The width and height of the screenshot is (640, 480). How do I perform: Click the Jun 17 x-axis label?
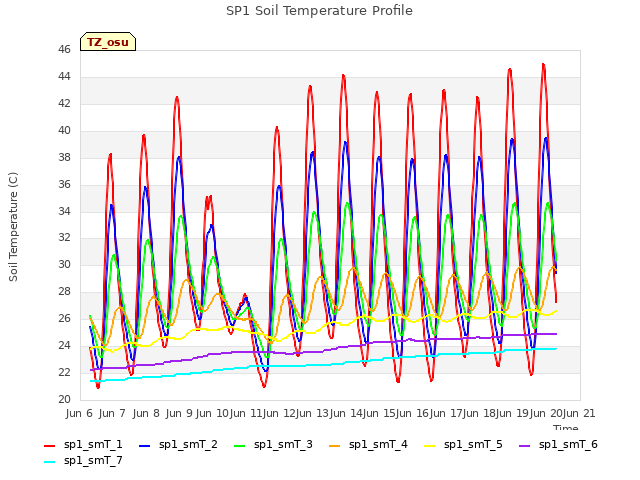(446, 413)
